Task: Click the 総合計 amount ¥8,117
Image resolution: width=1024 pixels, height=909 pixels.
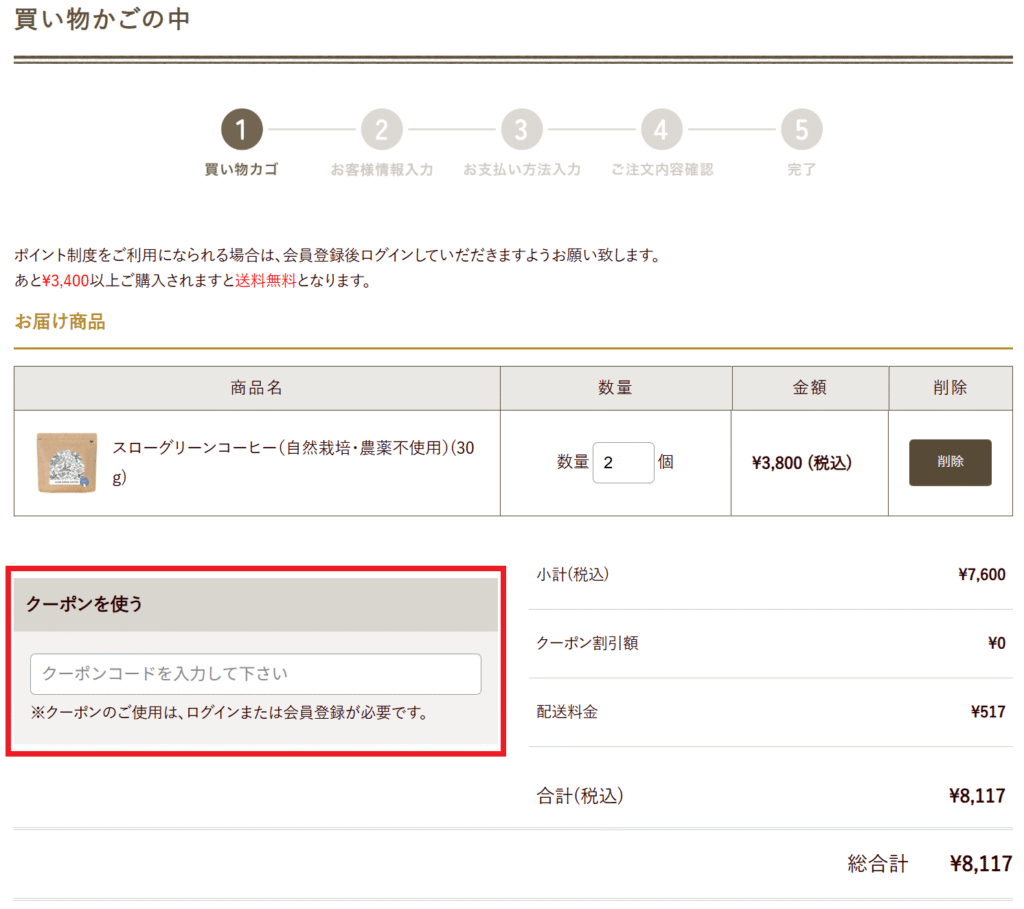Action: point(980,864)
